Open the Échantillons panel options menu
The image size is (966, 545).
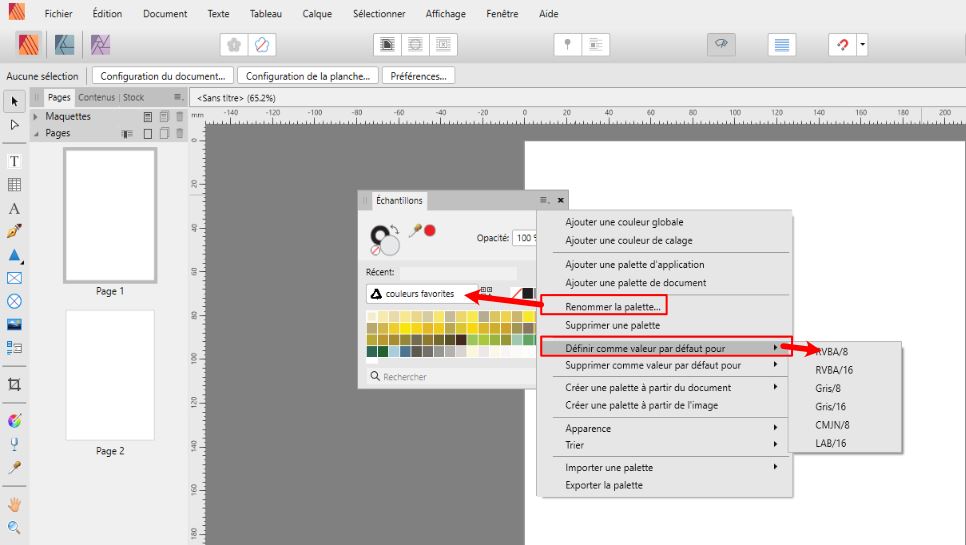coord(545,200)
